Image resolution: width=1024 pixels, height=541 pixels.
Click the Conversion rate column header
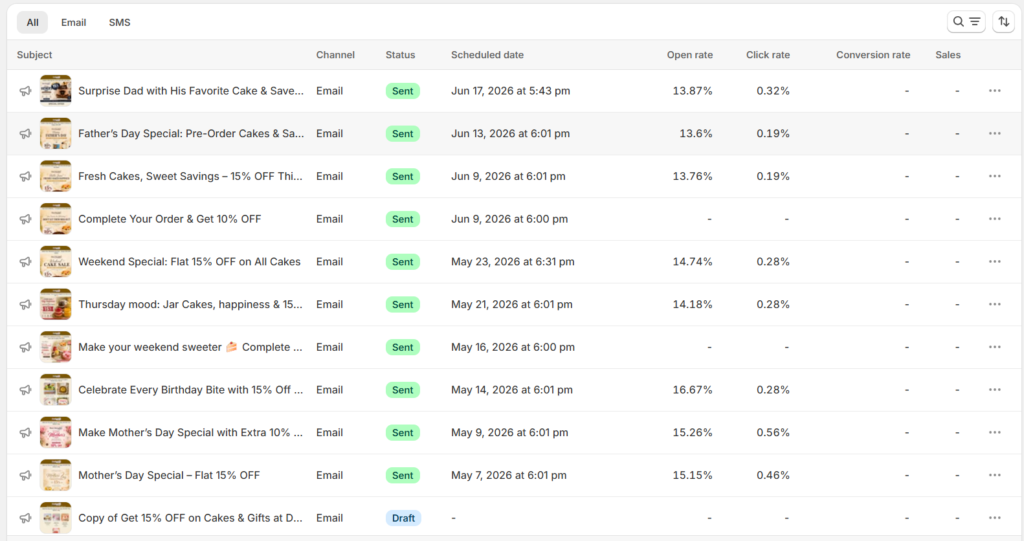point(873,55)
